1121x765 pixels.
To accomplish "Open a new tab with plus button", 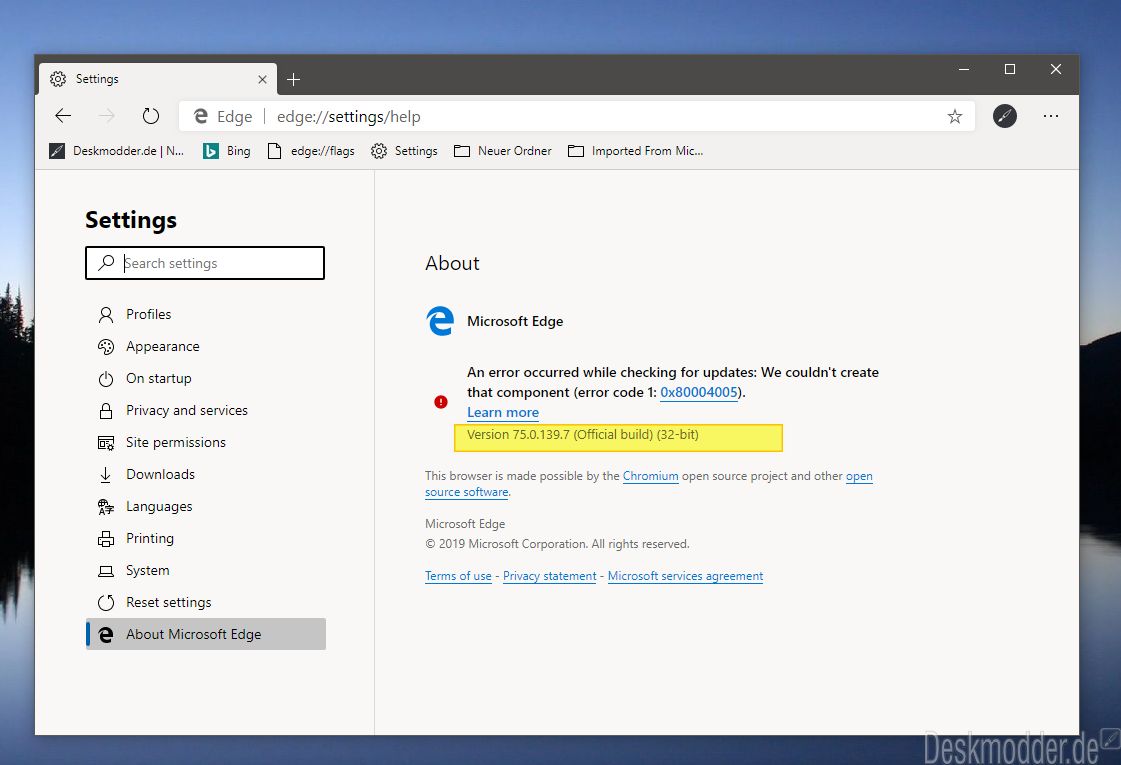I will point(293,79).
